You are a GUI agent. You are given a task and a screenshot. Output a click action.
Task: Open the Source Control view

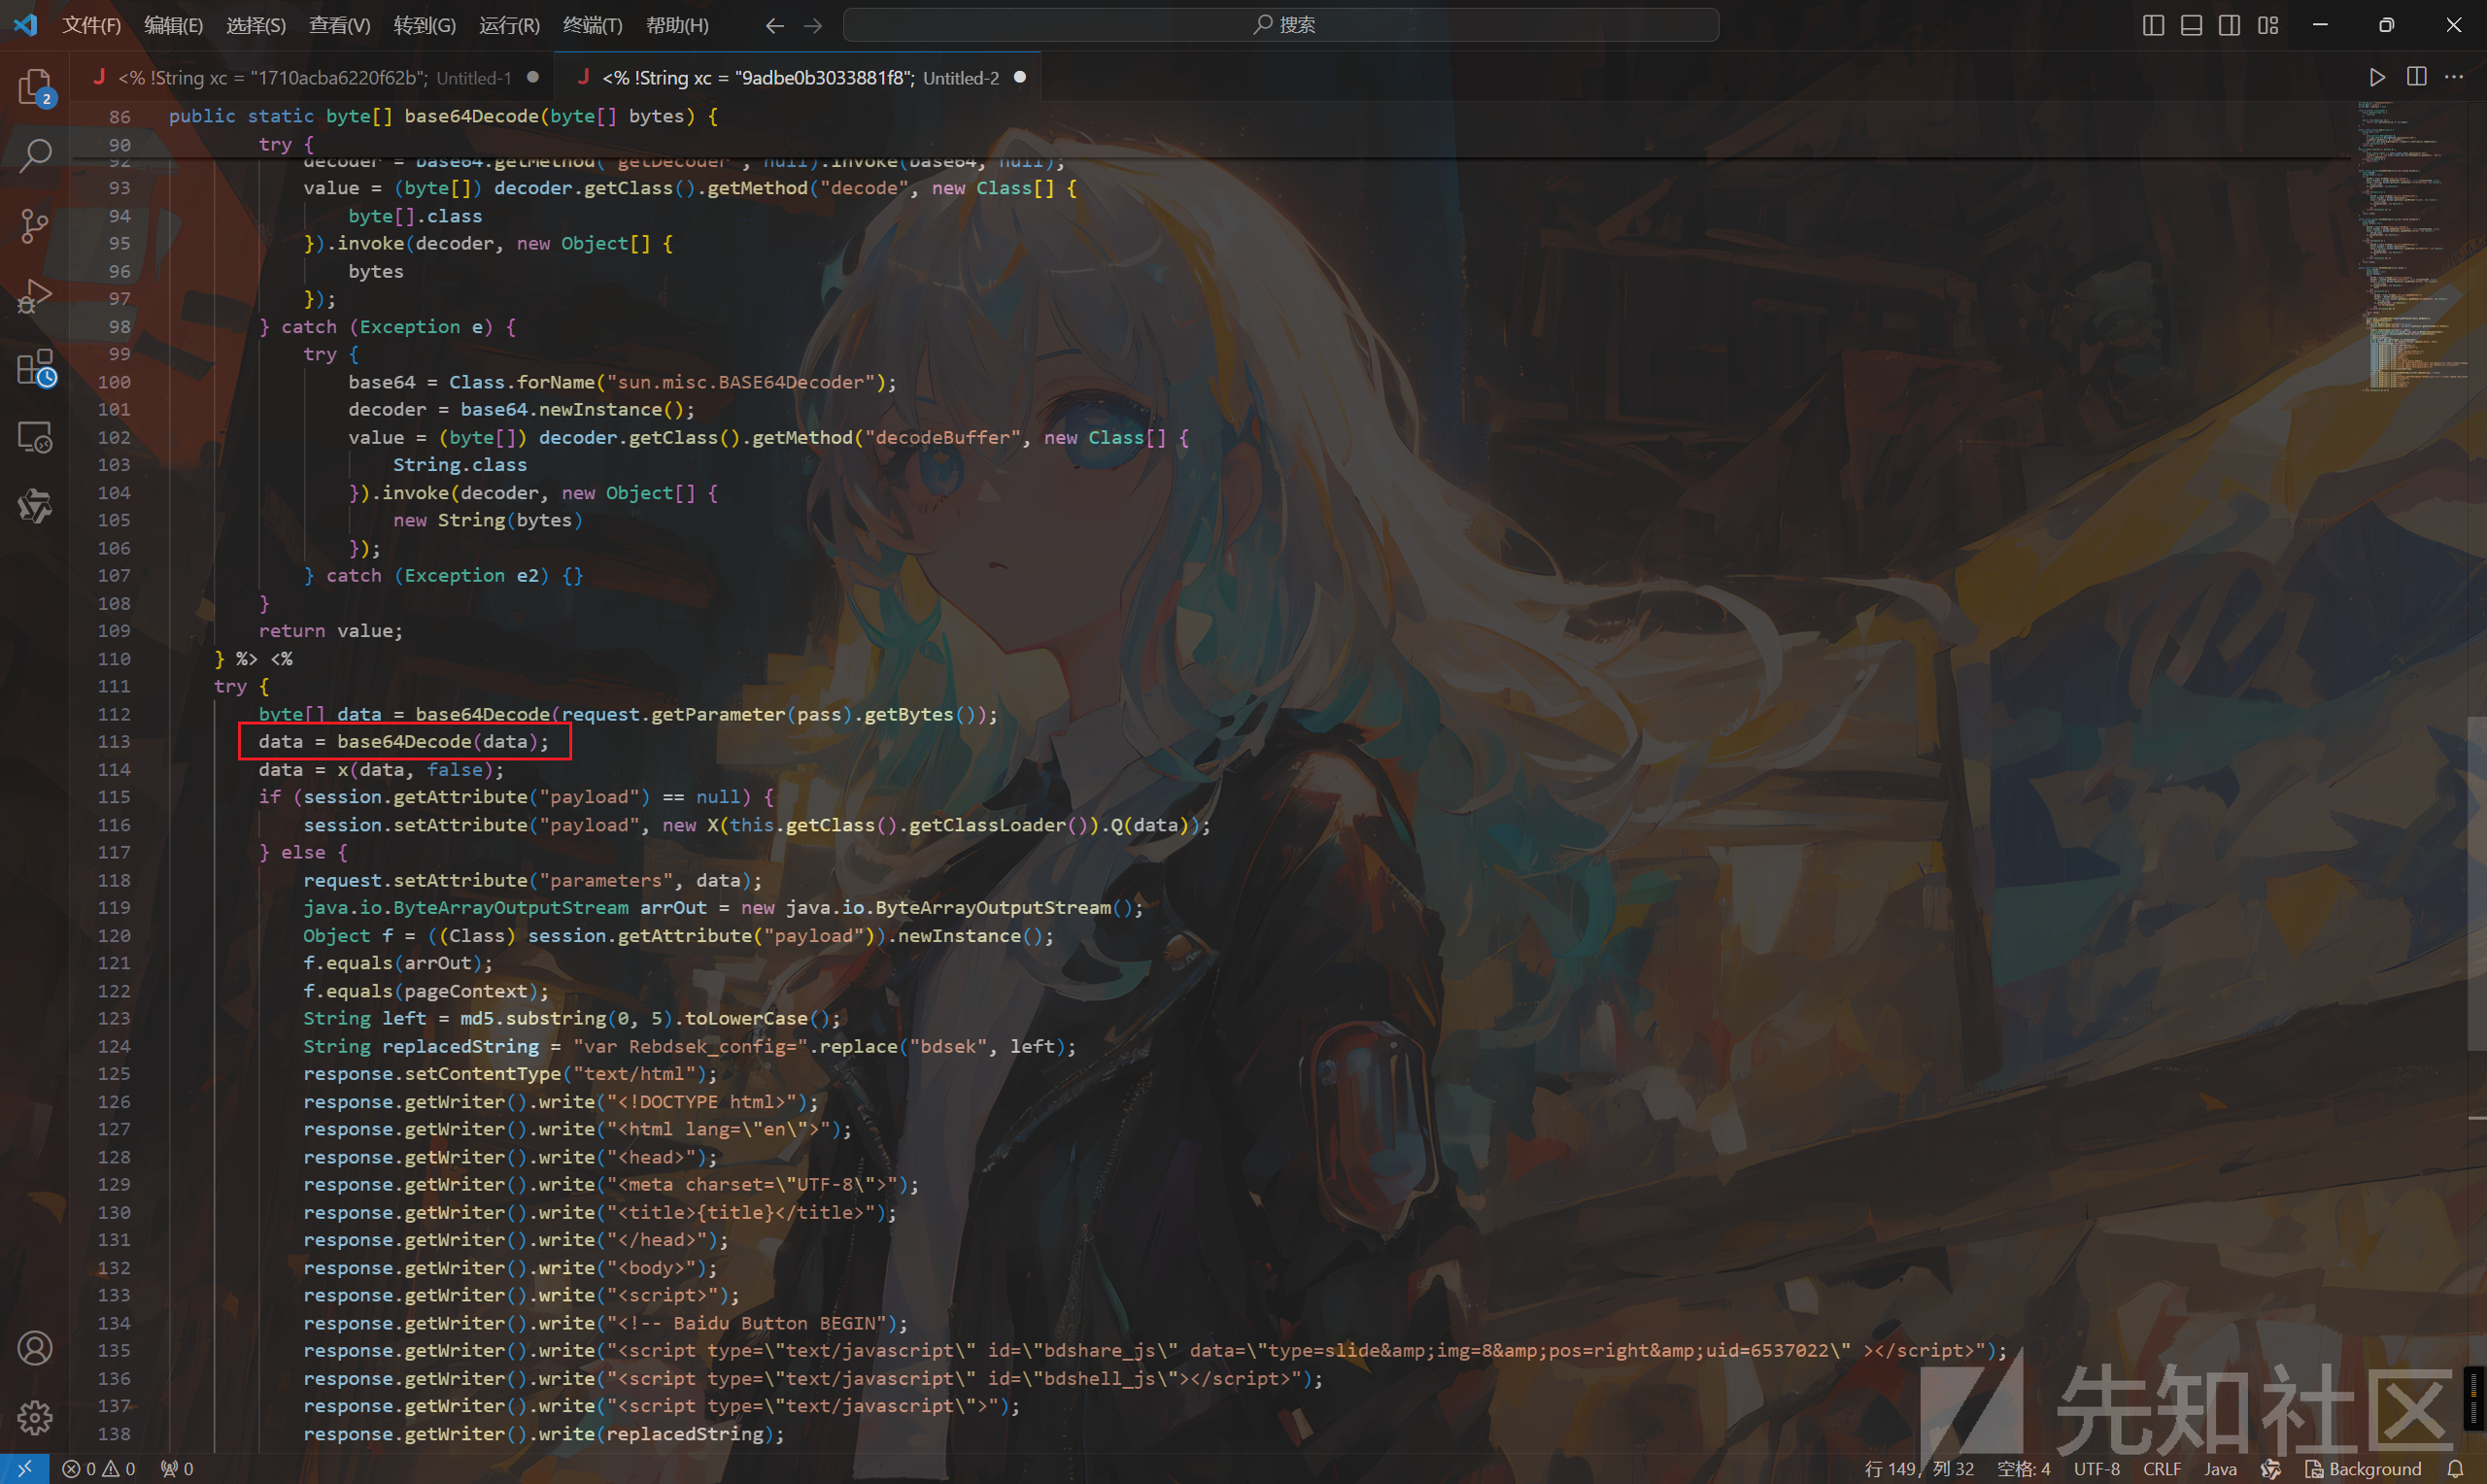(35, 226)
